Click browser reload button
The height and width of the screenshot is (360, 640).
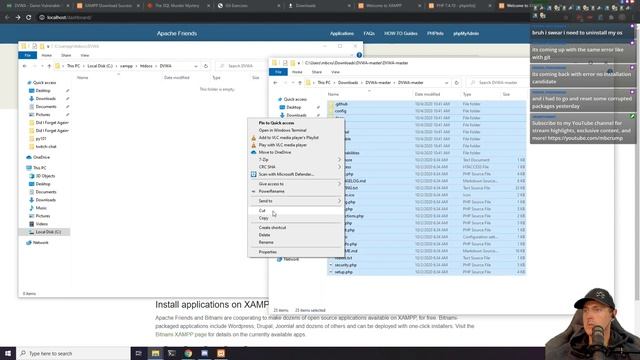(x=29, y=18)
